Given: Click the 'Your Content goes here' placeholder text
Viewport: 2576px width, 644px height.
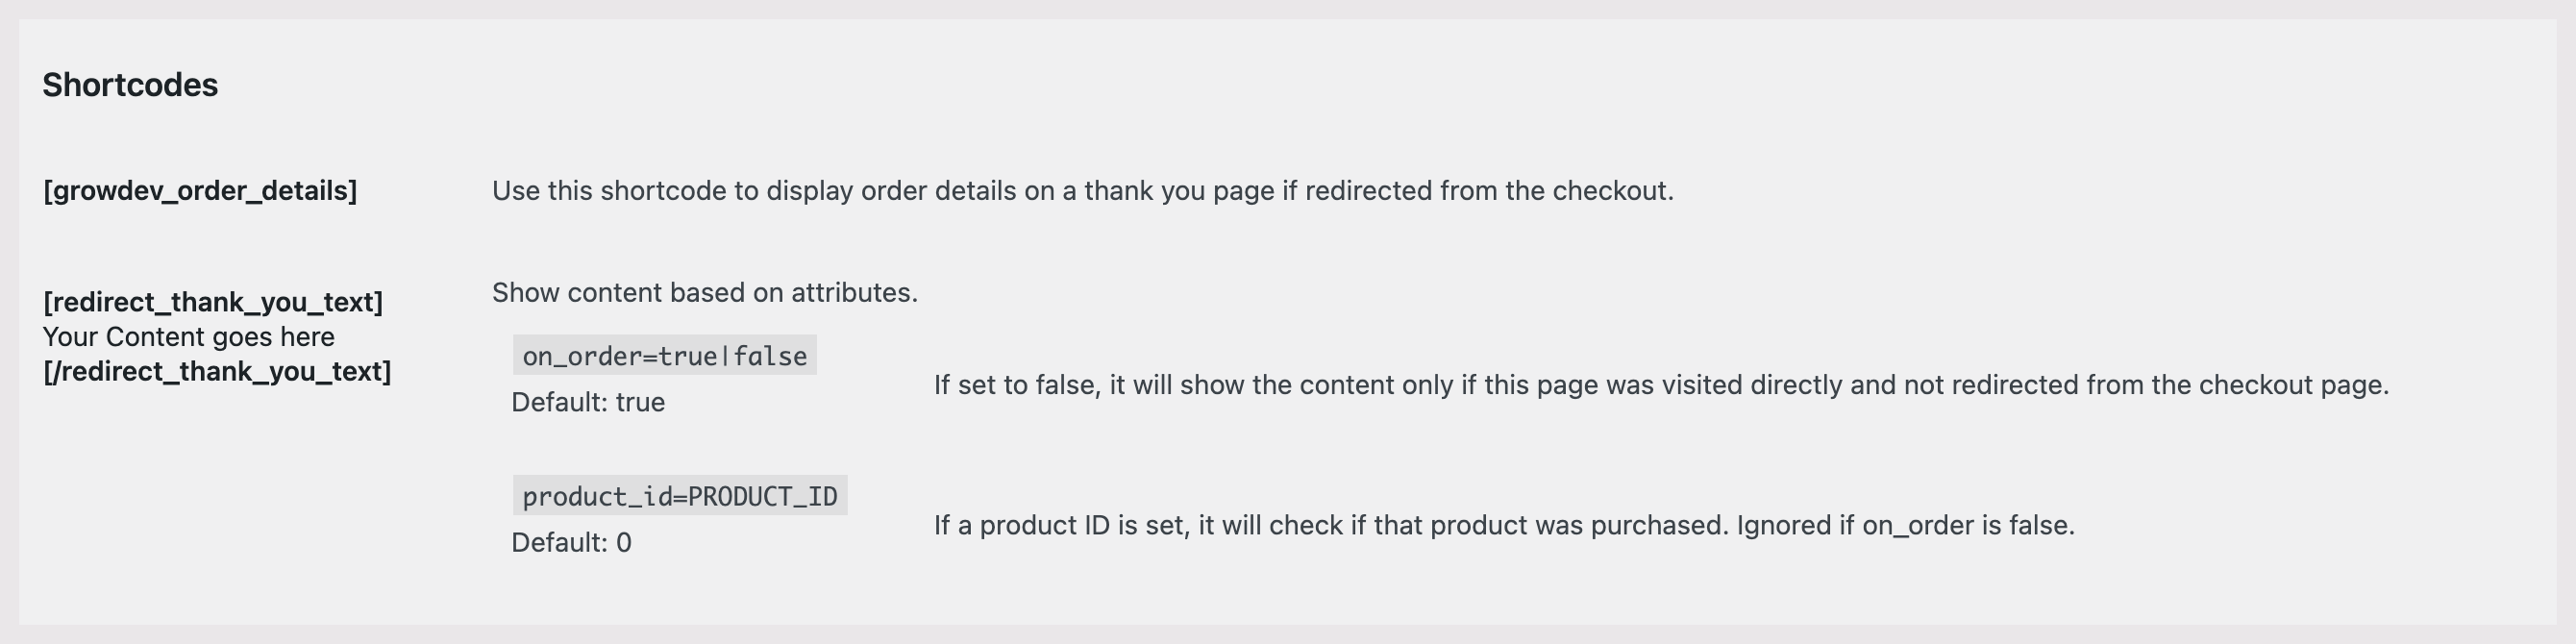Looking at the screenshot, I should click(x=189, y=337).
